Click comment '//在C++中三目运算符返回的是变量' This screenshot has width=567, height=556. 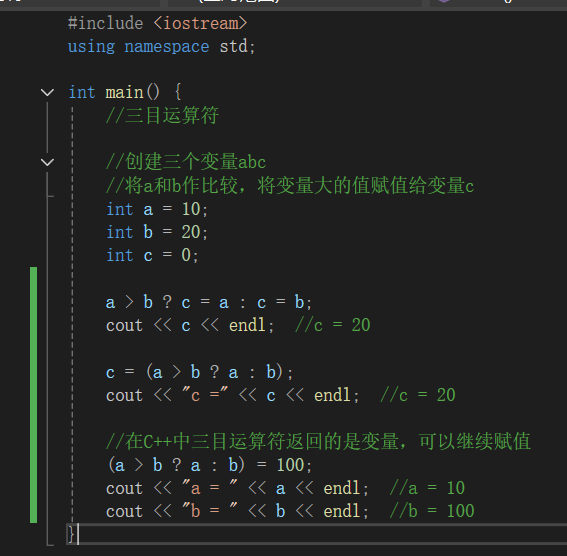318,441
